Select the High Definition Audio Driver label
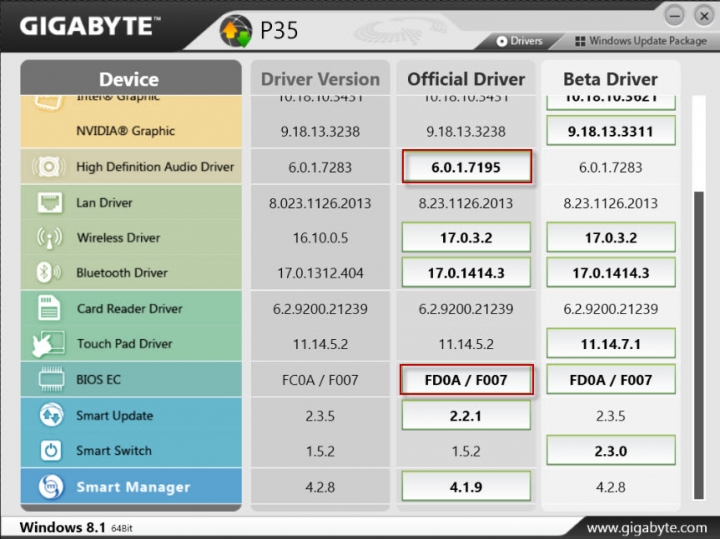 click(x=155, y=167)
